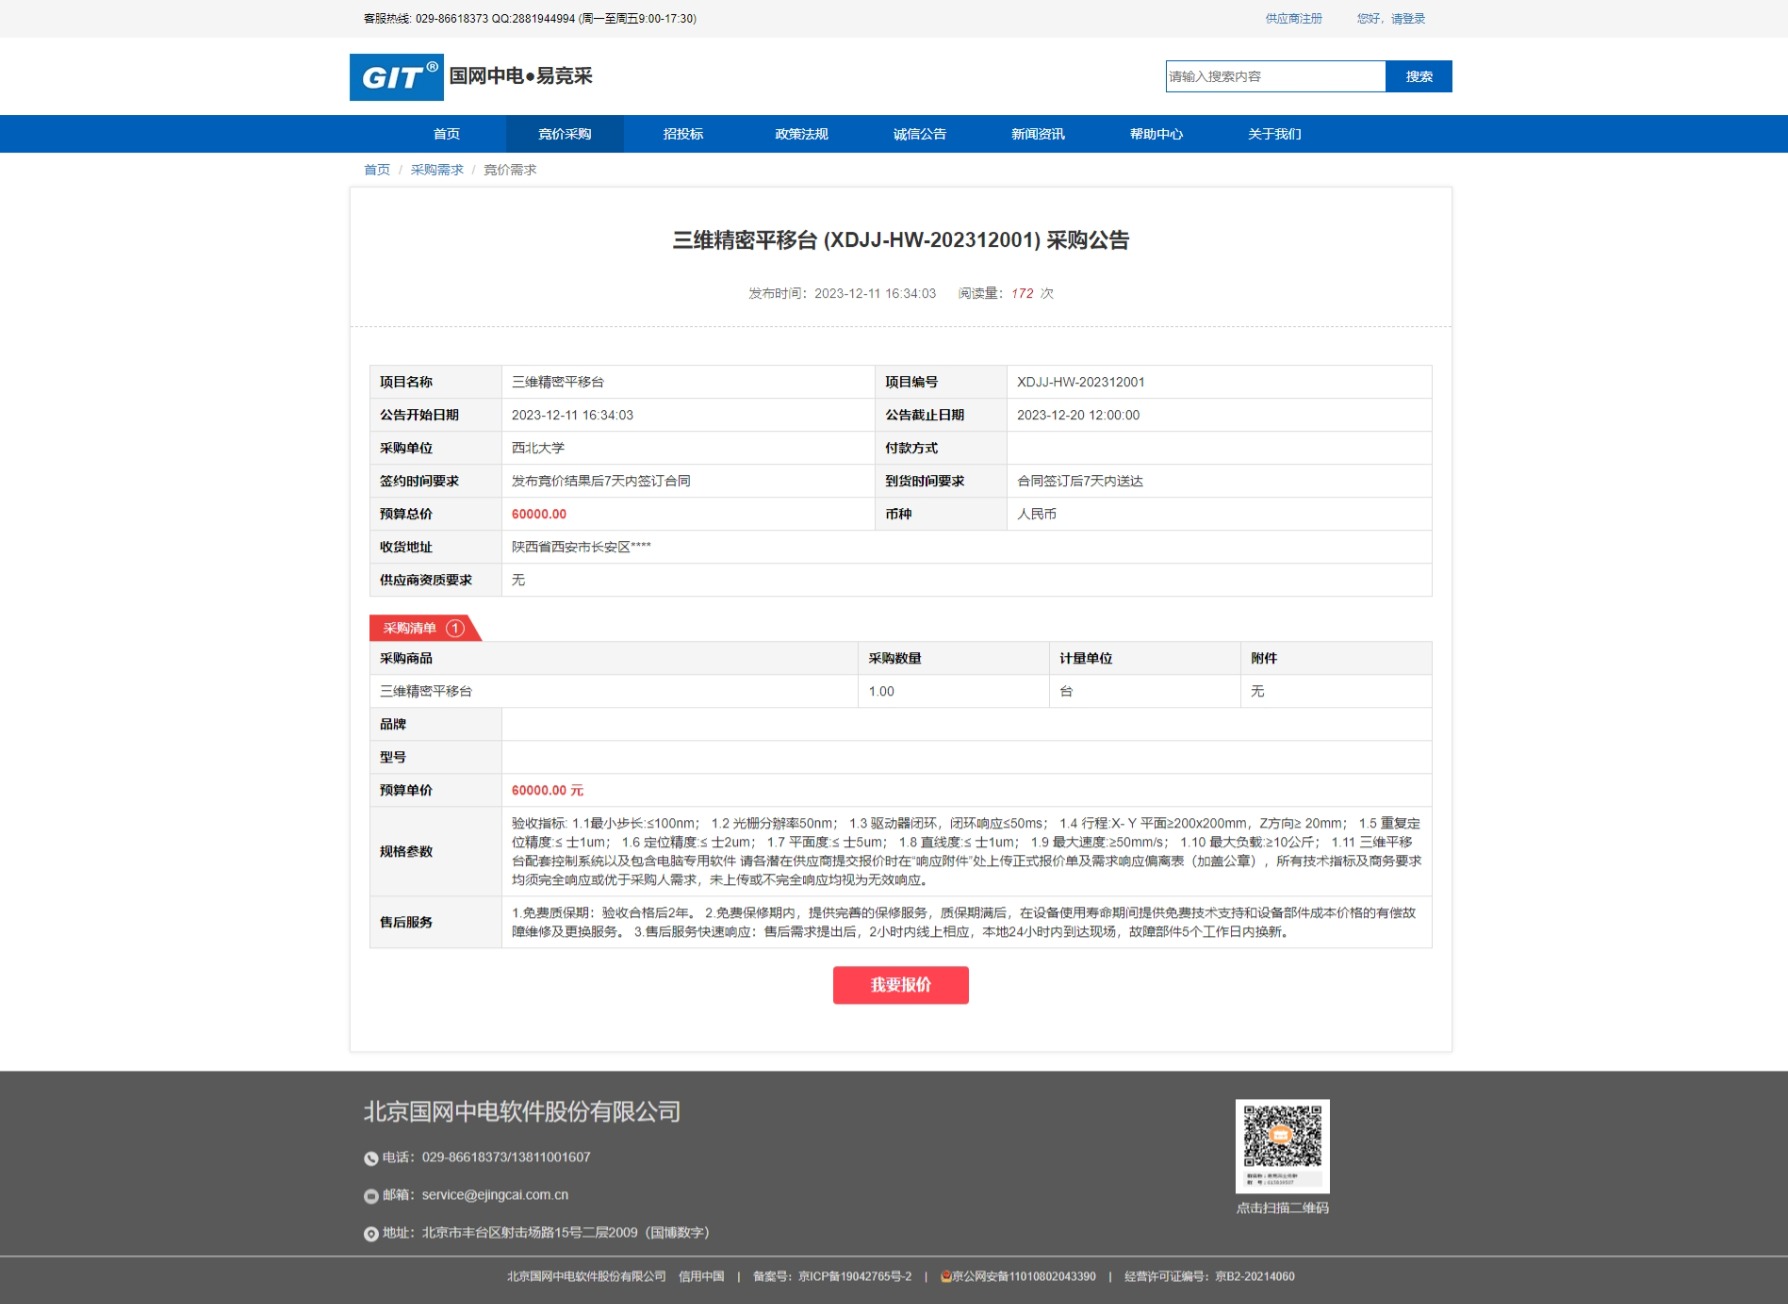
Task: Click the QR code image in footer
Action: tap(1282, 1145)
